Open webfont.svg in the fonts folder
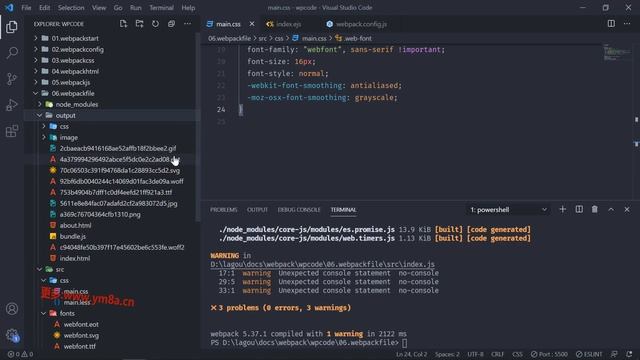The height and width of the screenshot is (360, 640). [81, 336]
